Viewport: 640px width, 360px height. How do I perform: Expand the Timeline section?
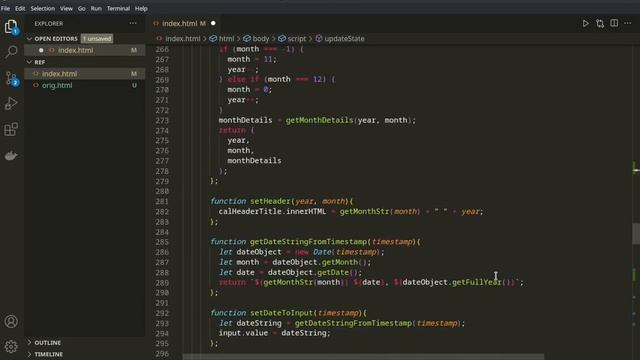coord(29,354)
